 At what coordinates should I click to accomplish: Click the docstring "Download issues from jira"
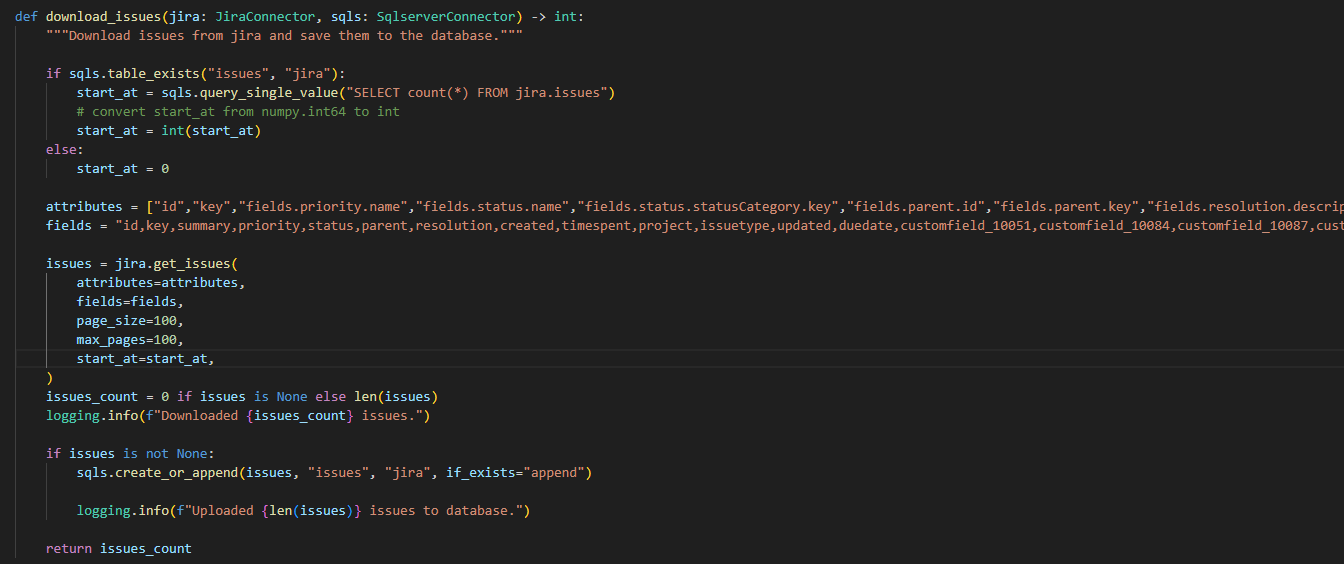pyautogui.click(x=285, y=36)
